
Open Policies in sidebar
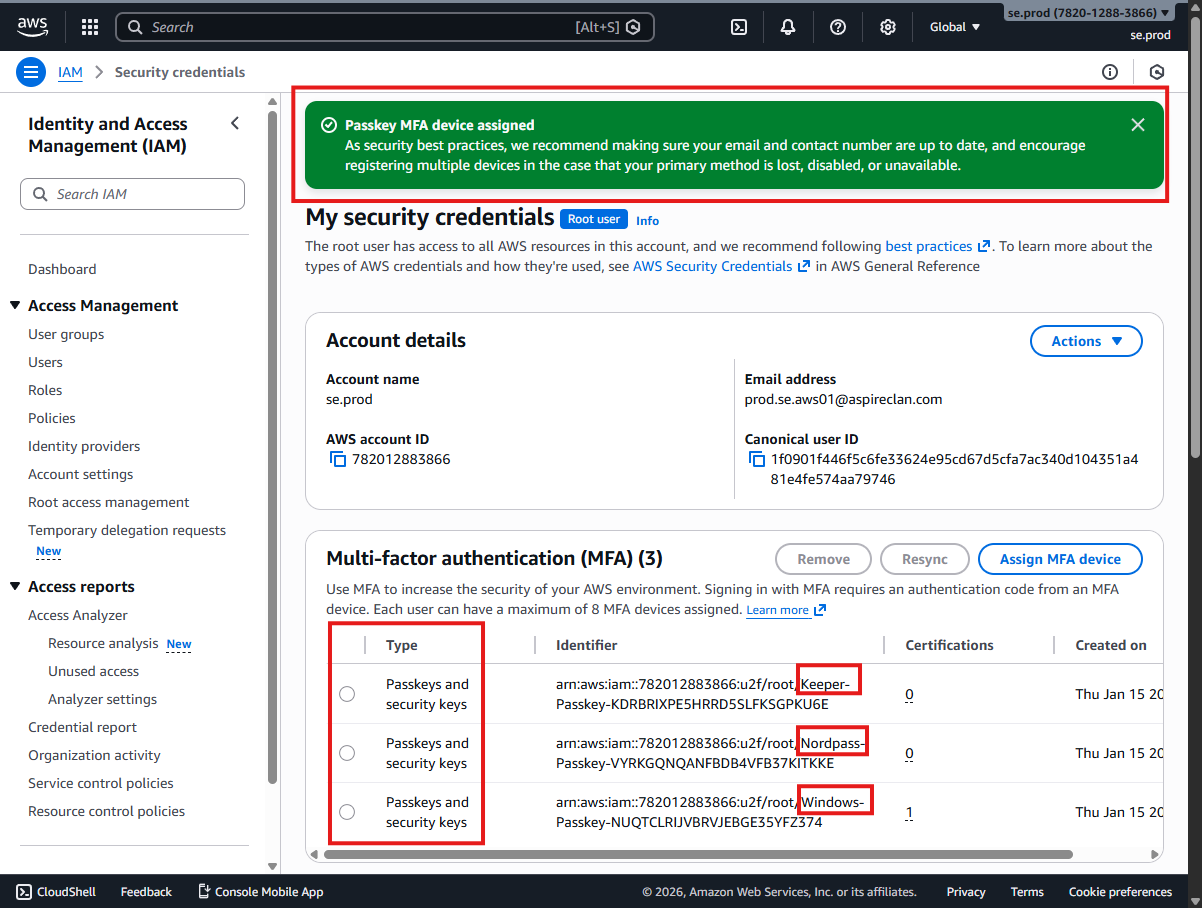tap(52, 418)
